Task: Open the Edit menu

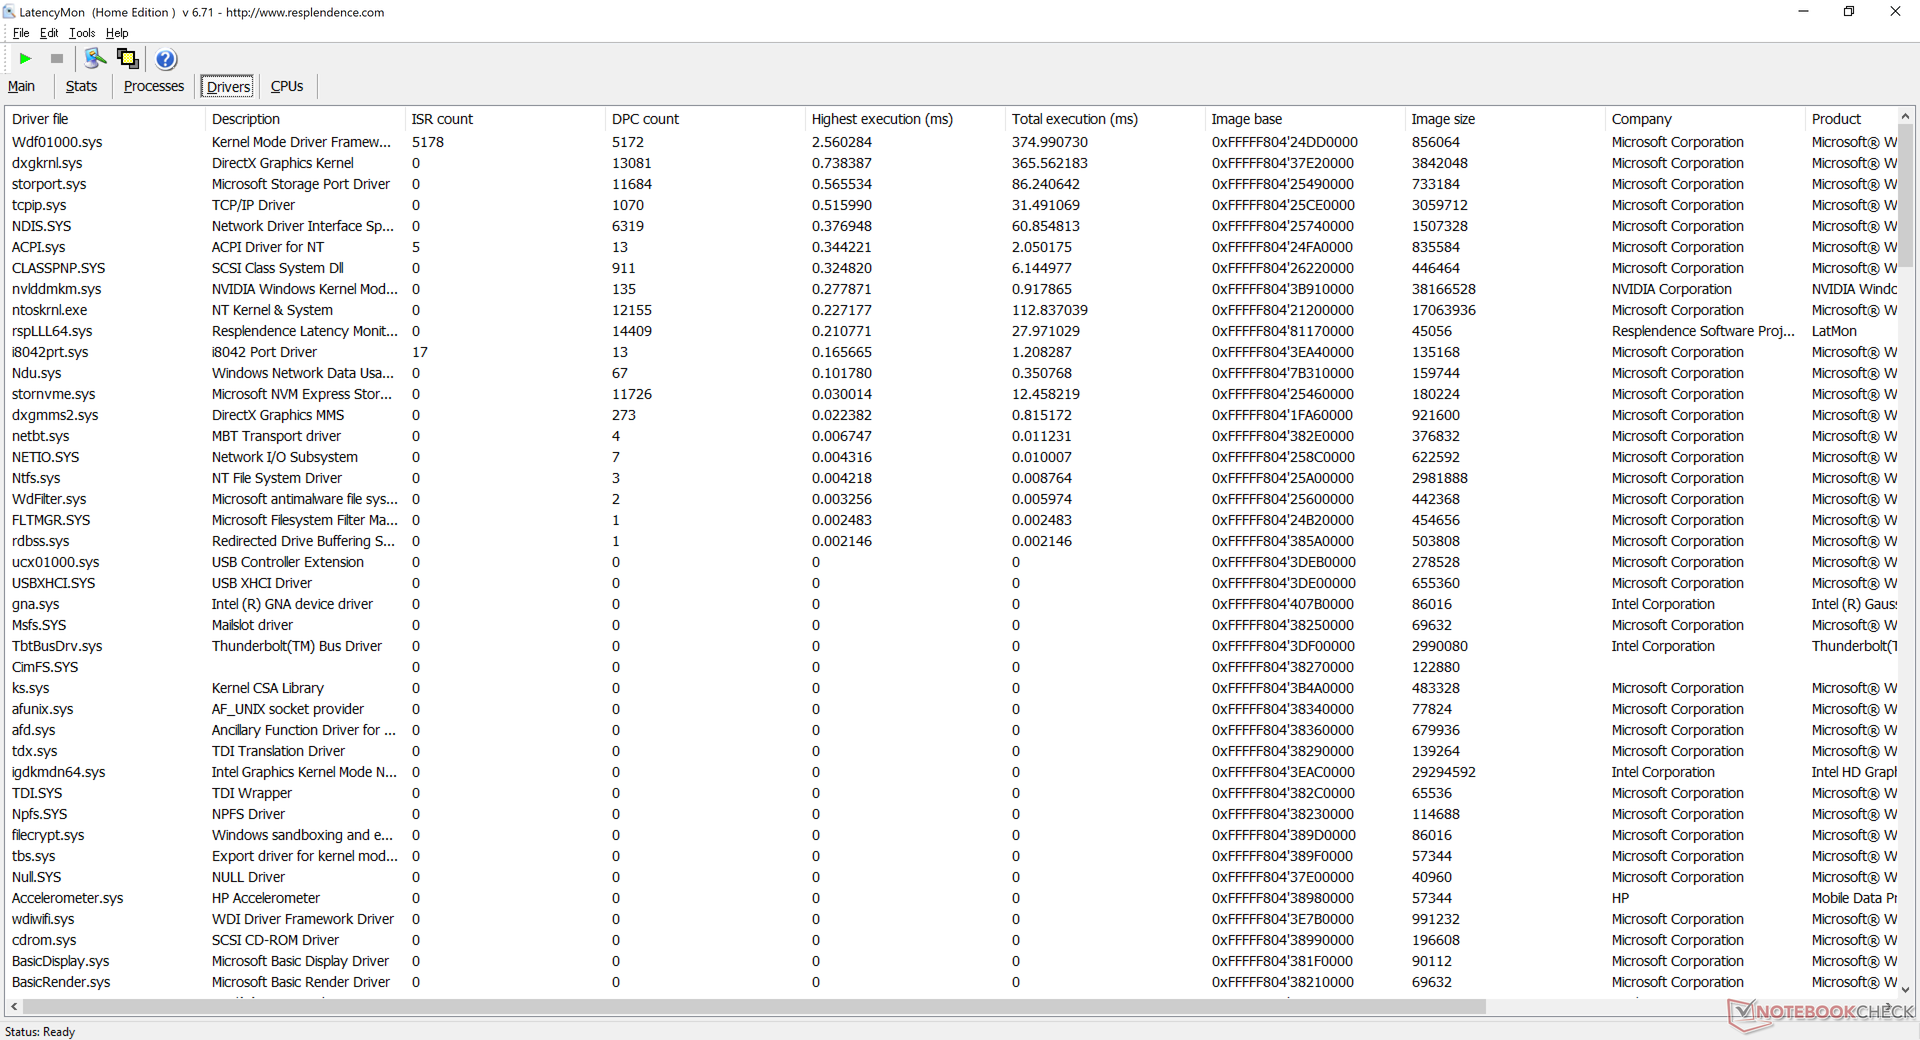Action: click(49, 33)
